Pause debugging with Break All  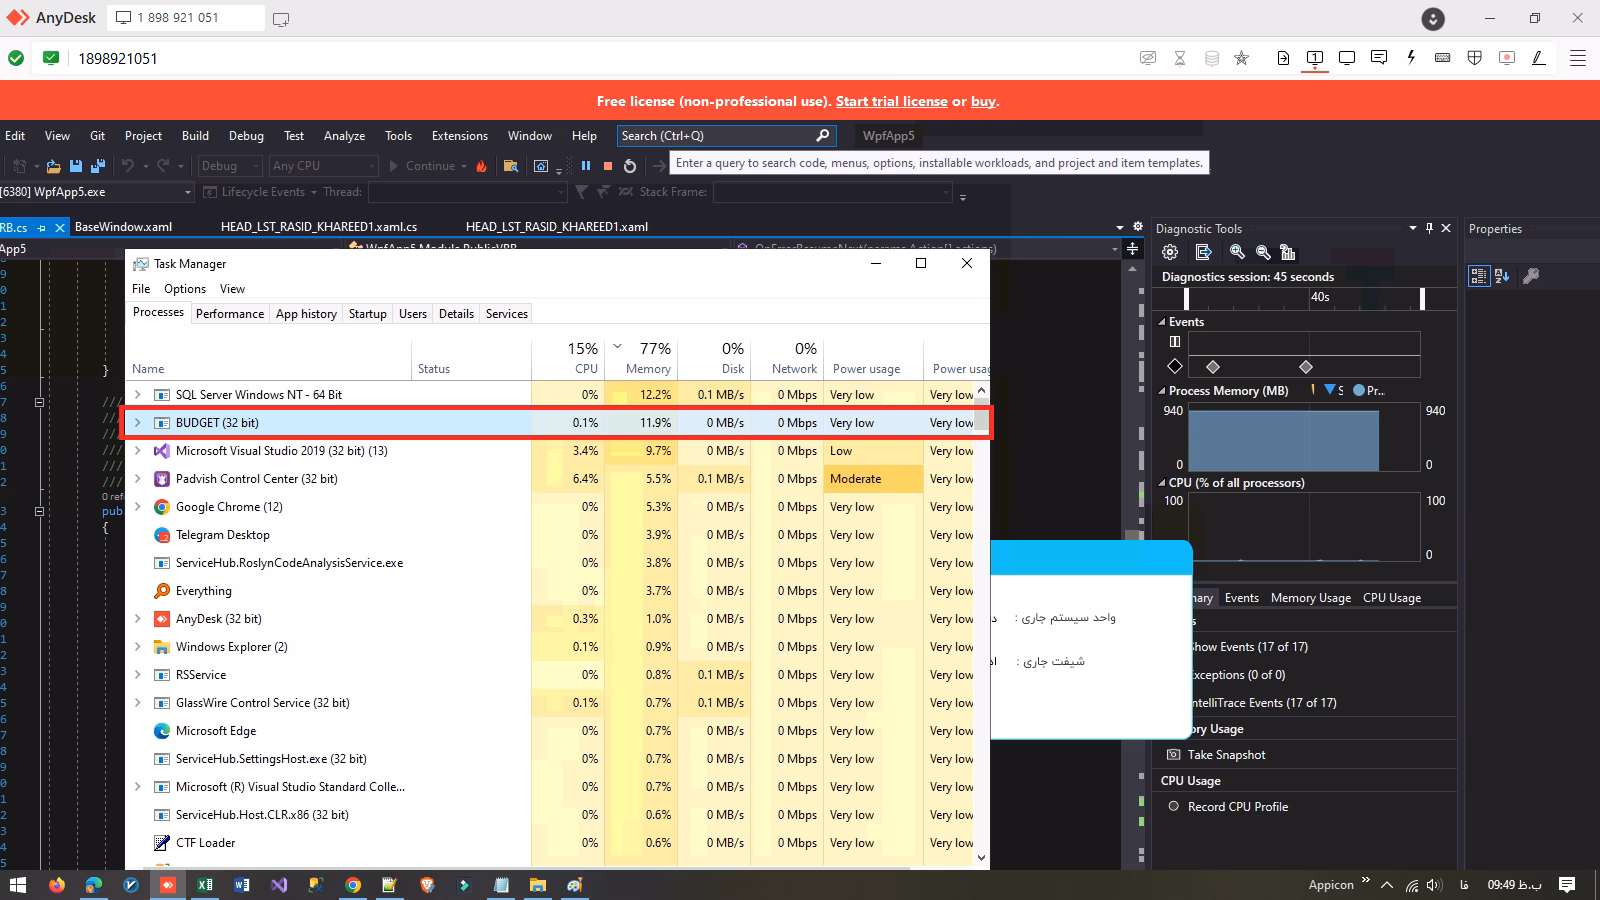click(x=586, y=166)
